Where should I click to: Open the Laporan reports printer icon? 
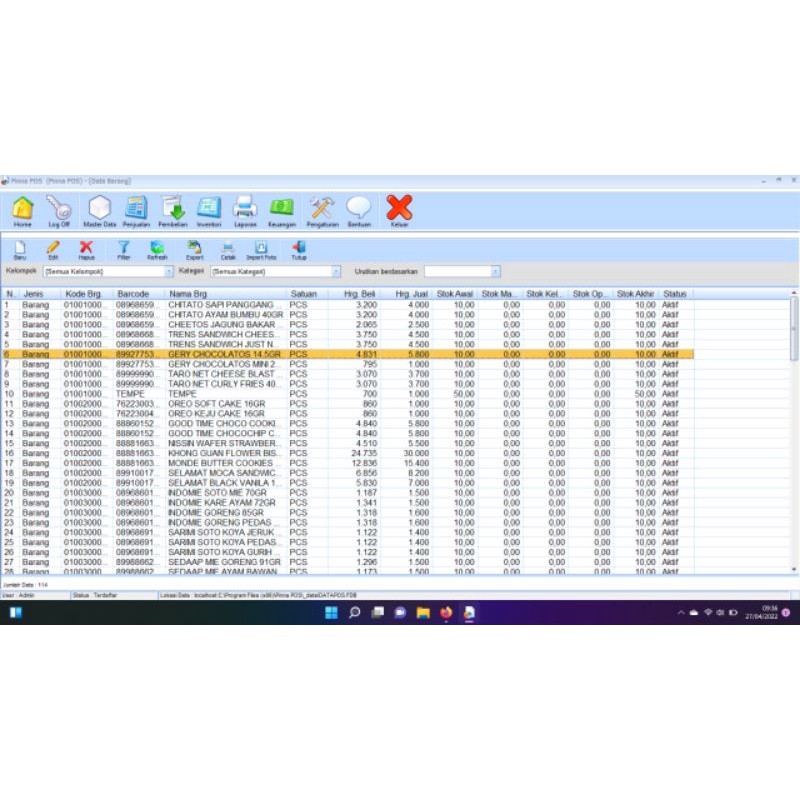(x=245, y=211)
